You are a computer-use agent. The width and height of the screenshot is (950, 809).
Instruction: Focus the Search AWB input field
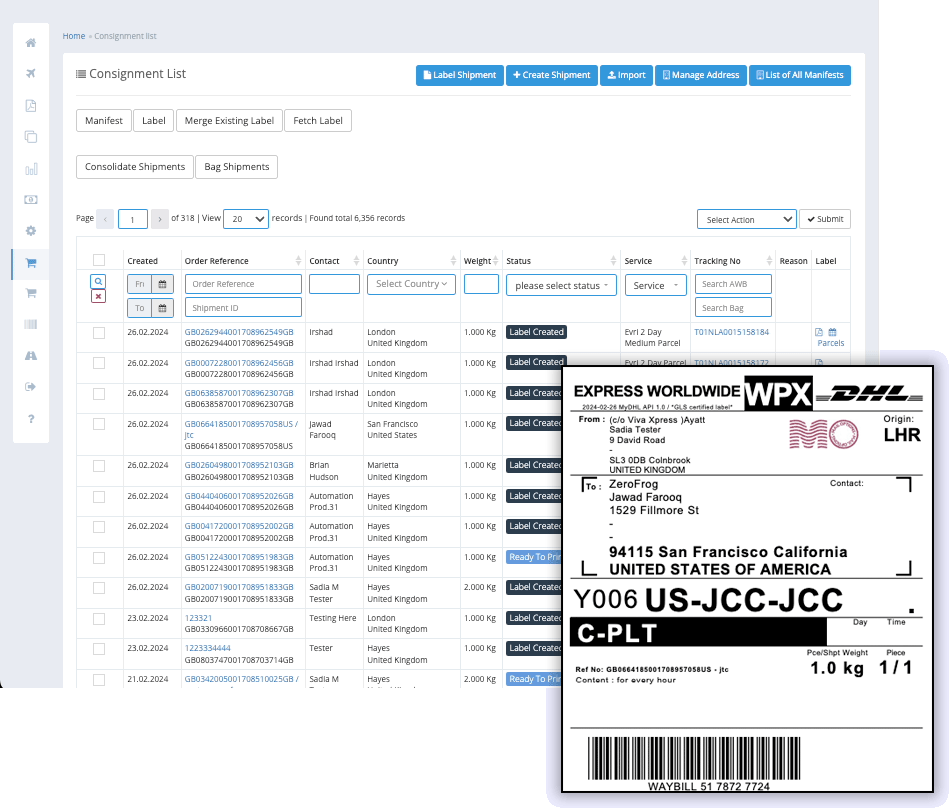[x=733, y=284]
